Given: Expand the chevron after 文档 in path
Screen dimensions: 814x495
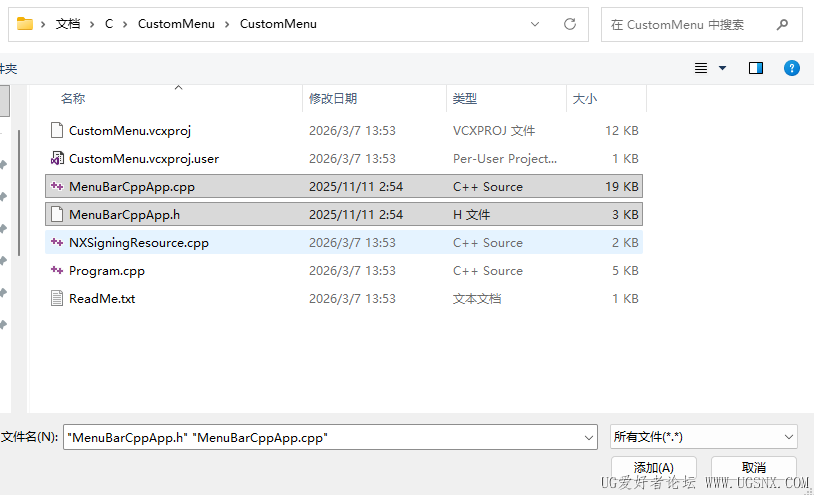Looking at the screenshot, I should point(92,24).
